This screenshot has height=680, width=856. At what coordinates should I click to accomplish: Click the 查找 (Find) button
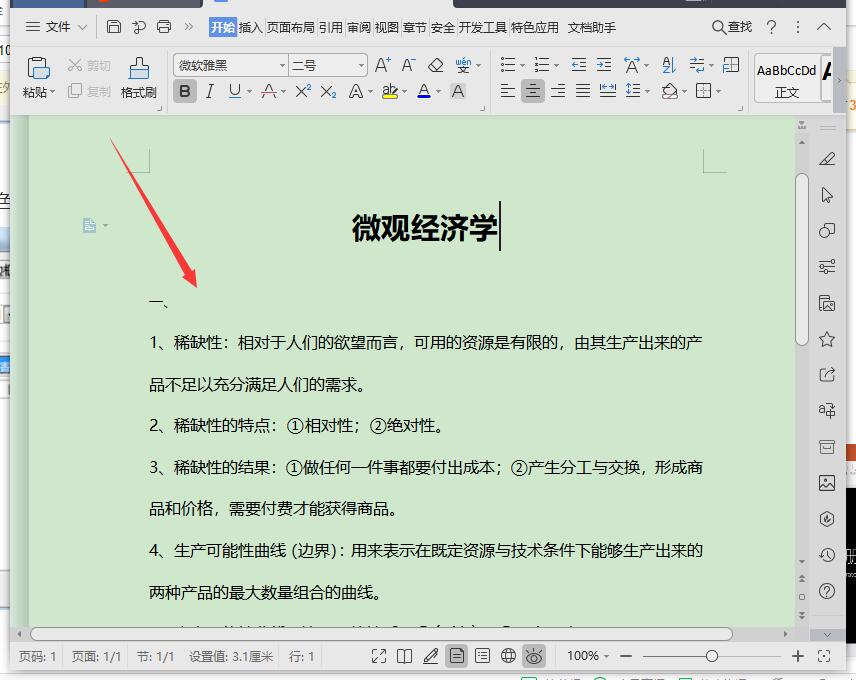tap(732, 27)
